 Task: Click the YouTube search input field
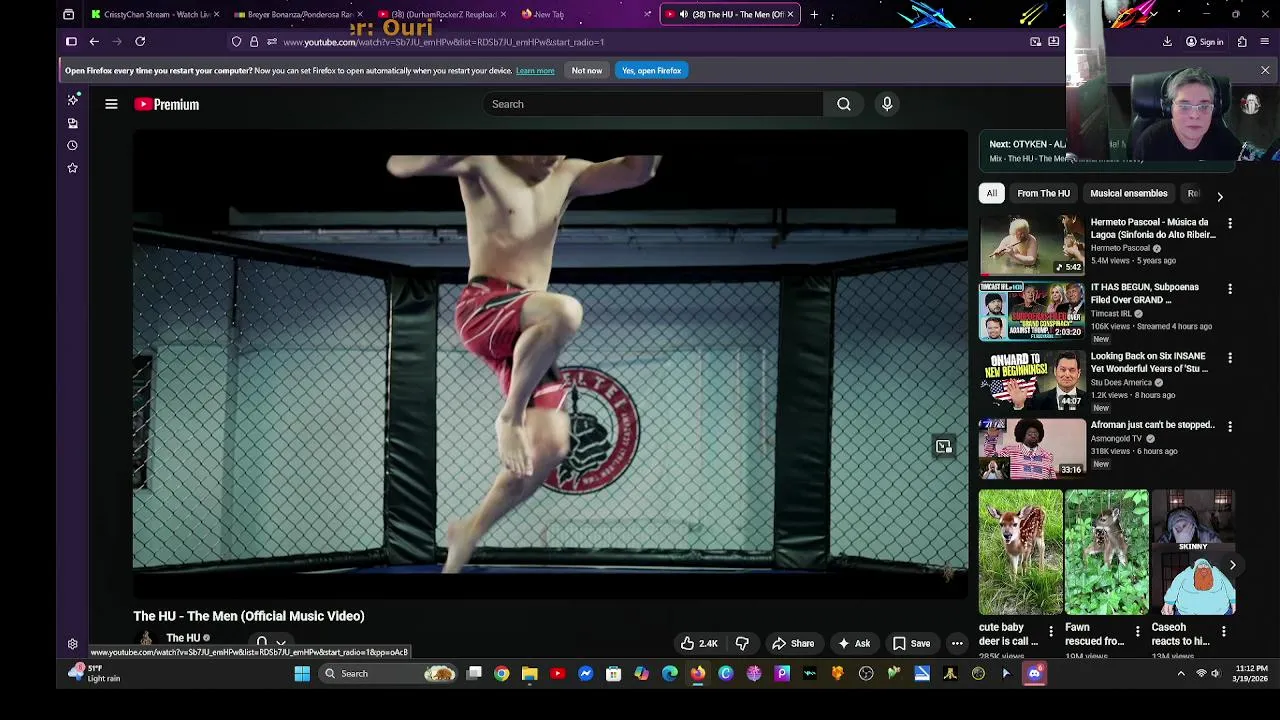point(652,104)
